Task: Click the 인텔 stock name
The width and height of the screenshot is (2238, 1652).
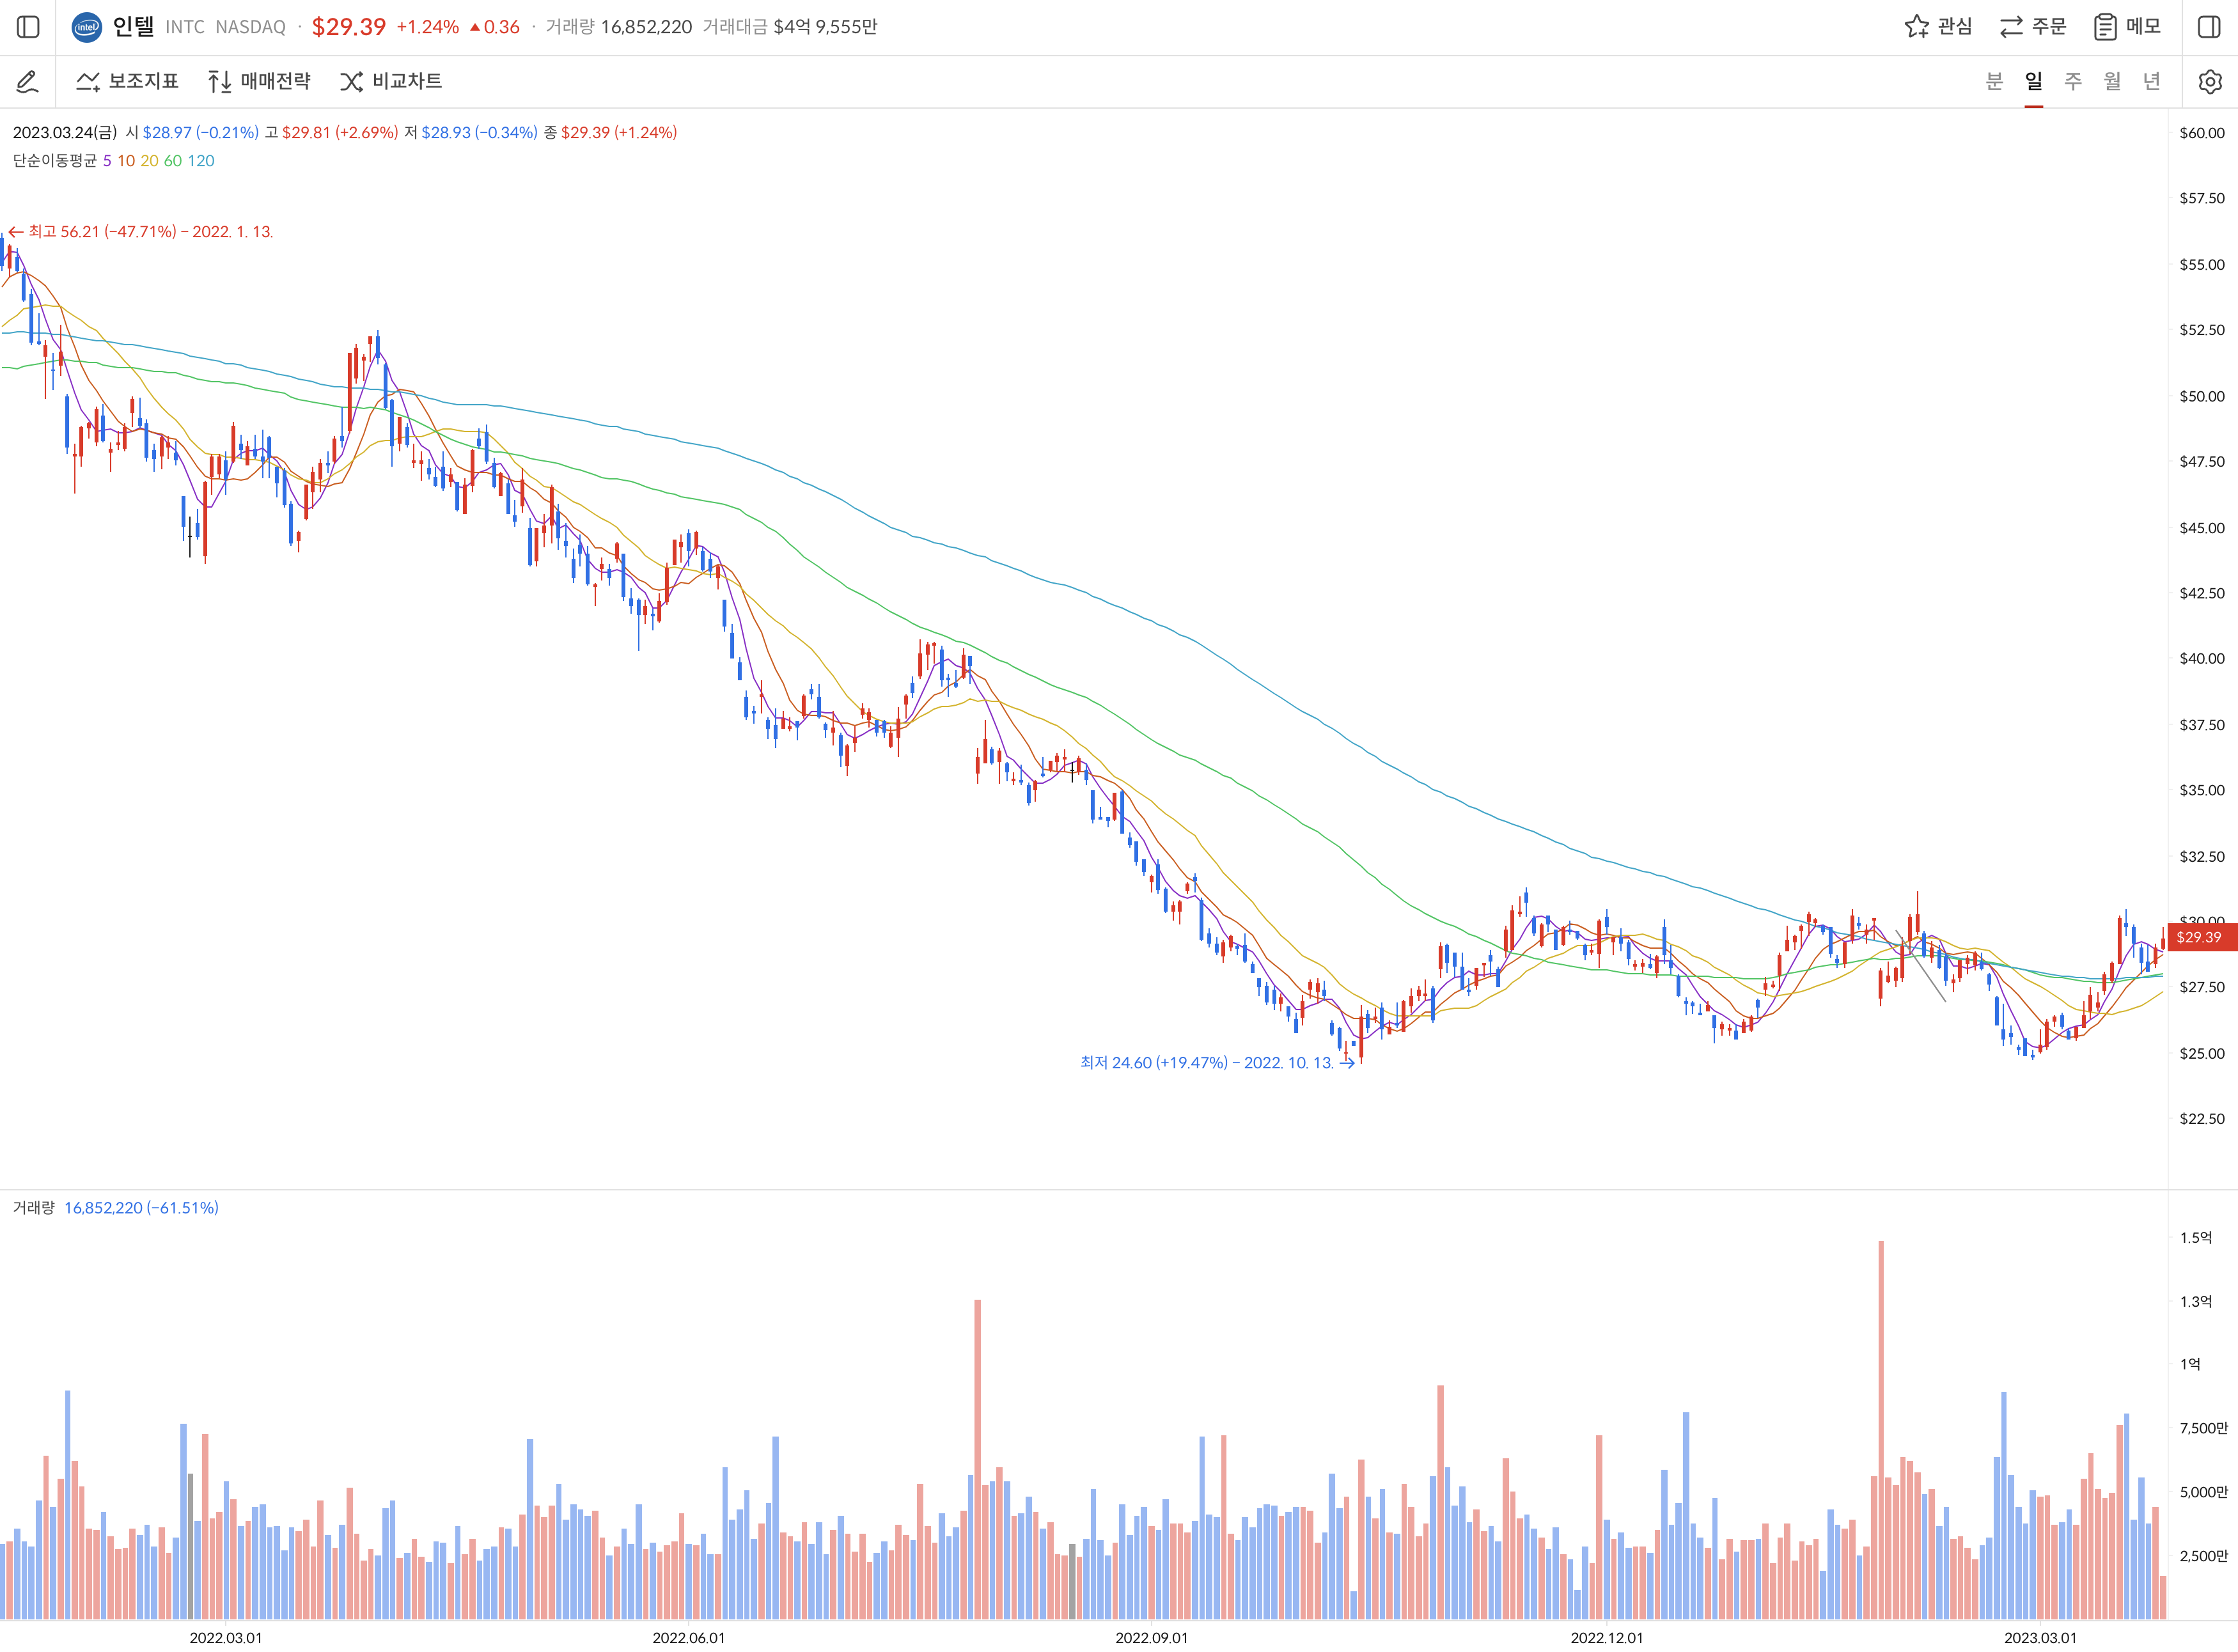Action: (x=133, y=27)
